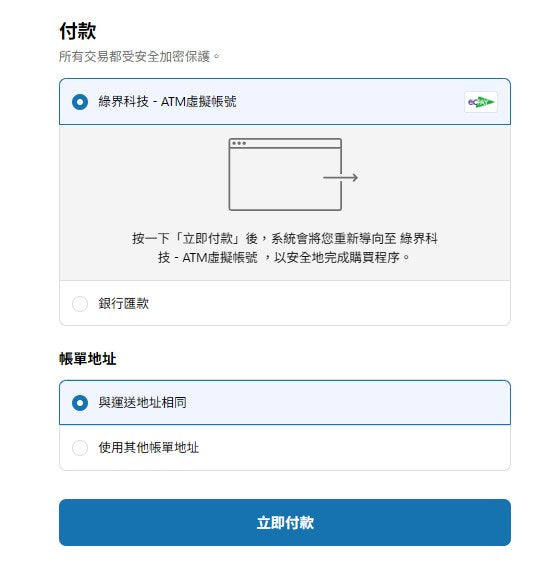
Task: Click the ECPay logo badge
Action: (481, 102)
